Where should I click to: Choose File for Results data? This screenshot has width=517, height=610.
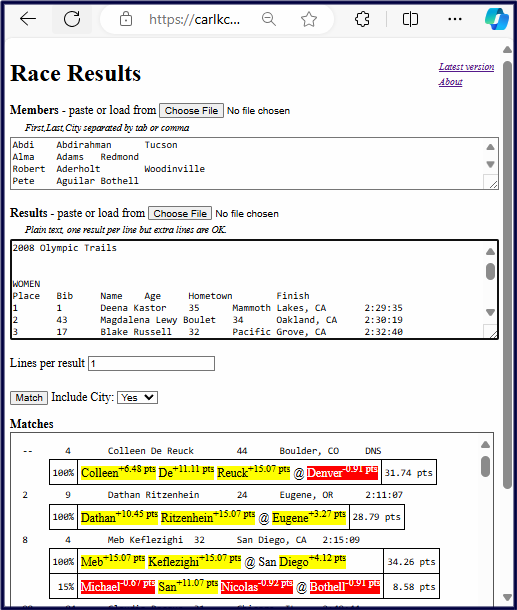[x=180, y=214]
